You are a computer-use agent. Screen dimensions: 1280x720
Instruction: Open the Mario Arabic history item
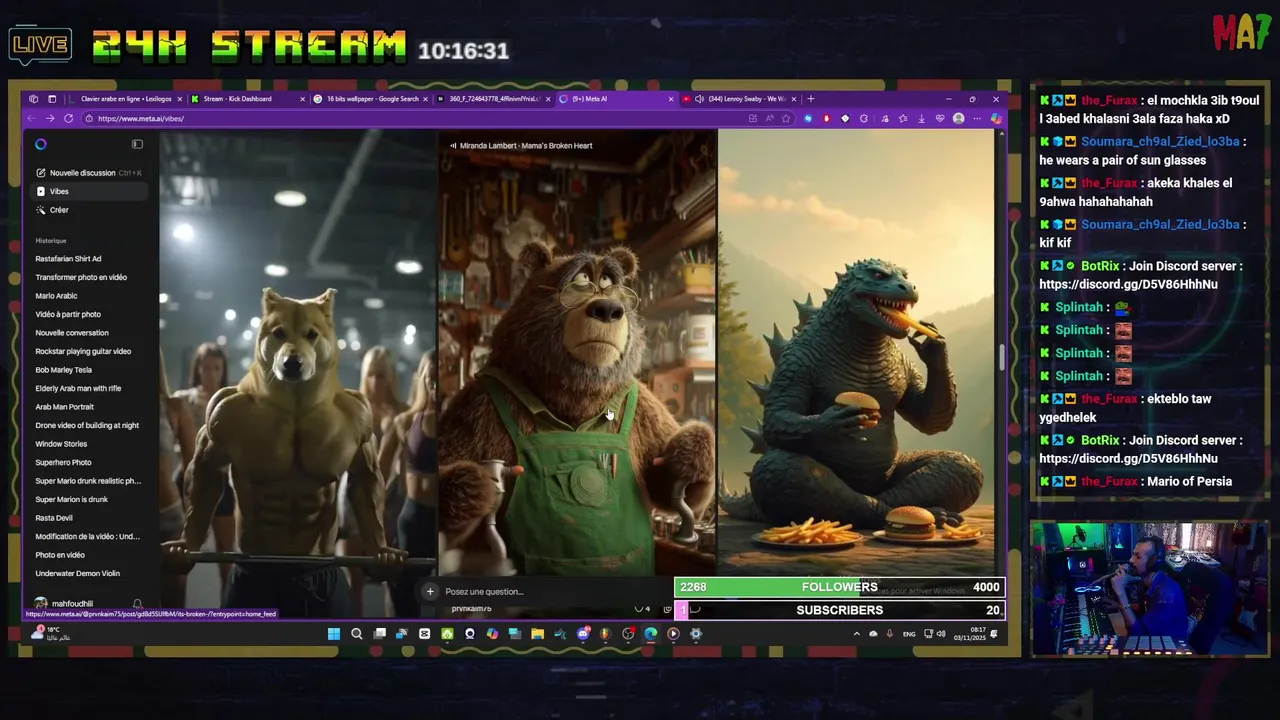(x=56, y=296)
